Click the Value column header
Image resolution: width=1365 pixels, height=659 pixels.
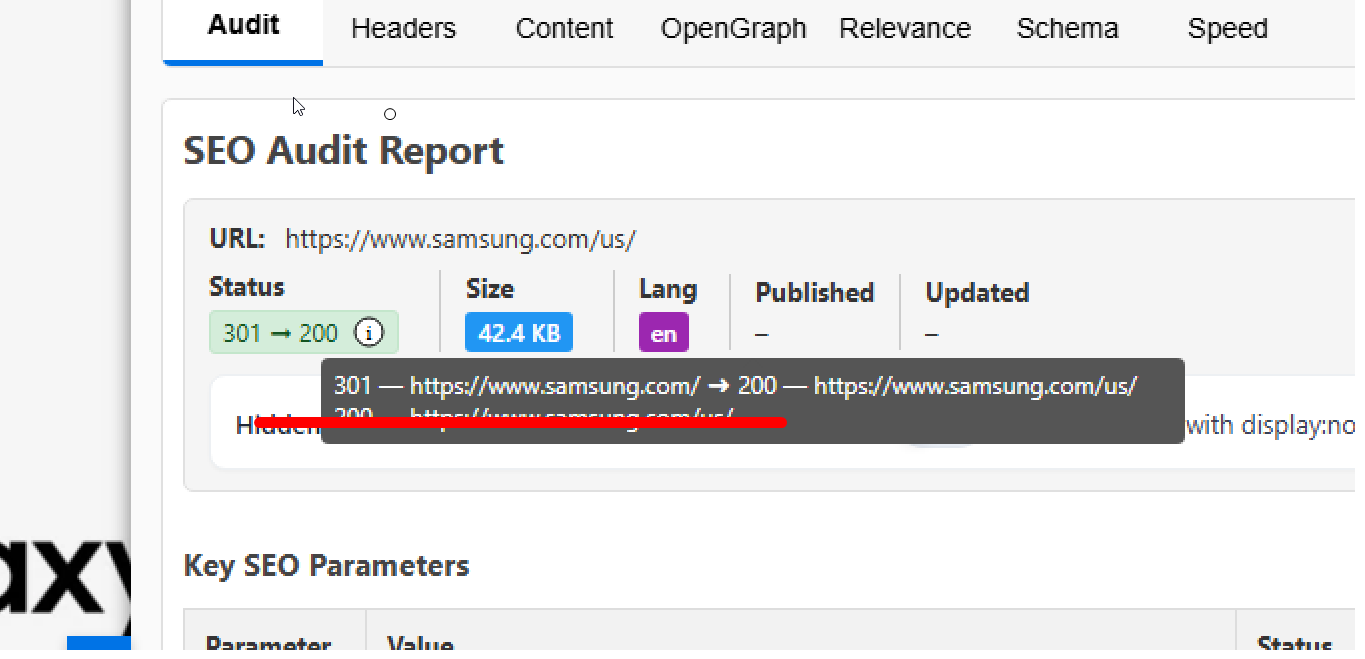click(x=420, y=645)
